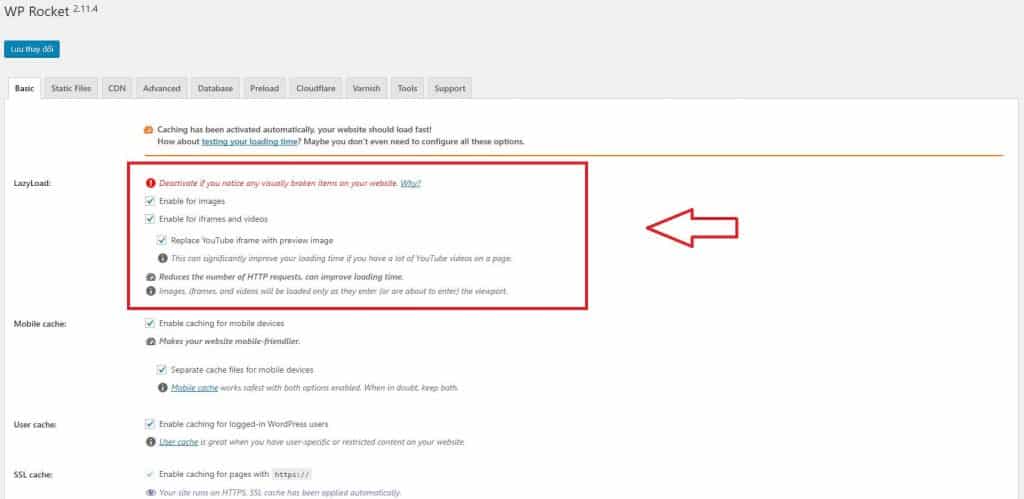
Task: Click the 'SSL cache:' section label
Action: [x=33, y=475]
